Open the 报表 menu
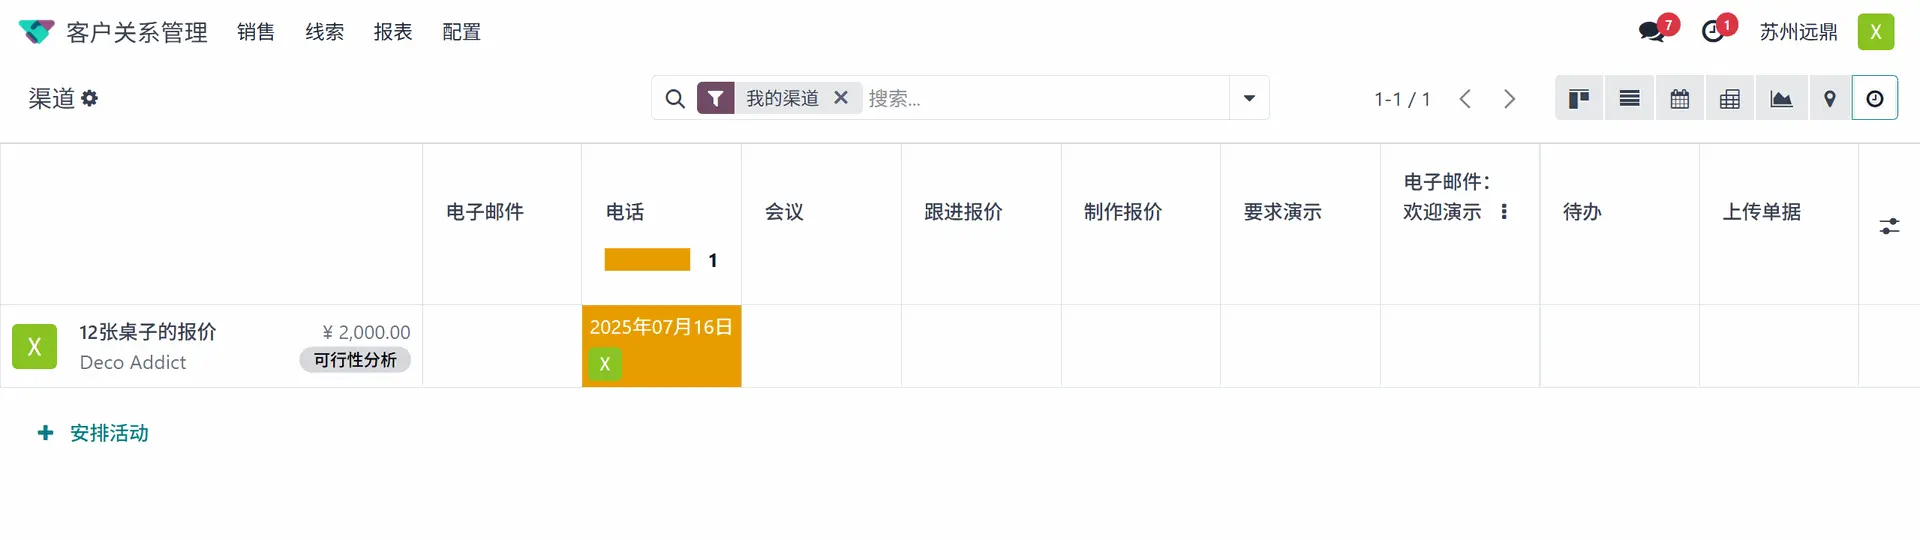The image size is (1920, 540). [x=393, y=32]
